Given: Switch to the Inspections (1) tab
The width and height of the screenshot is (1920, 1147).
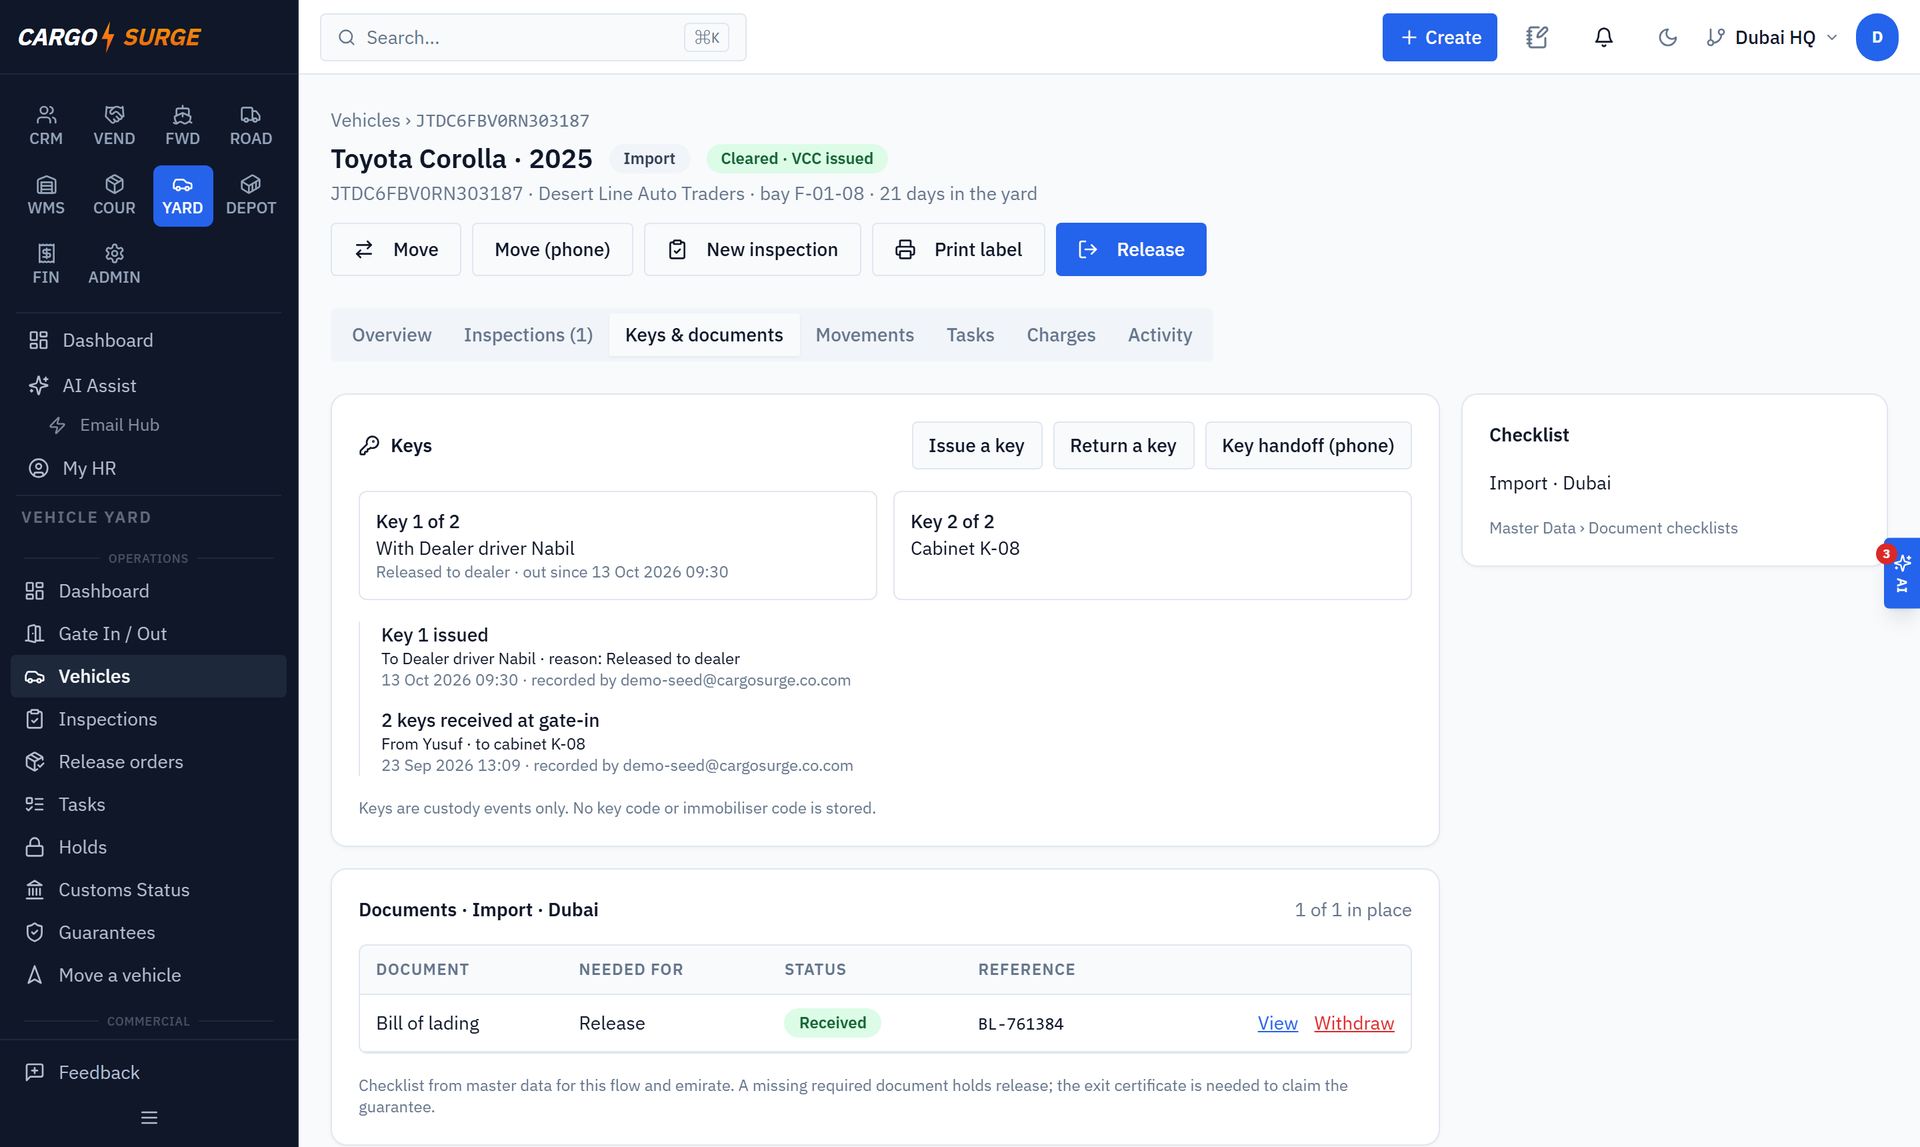Looking at the screenshot, I should (528, 335).
